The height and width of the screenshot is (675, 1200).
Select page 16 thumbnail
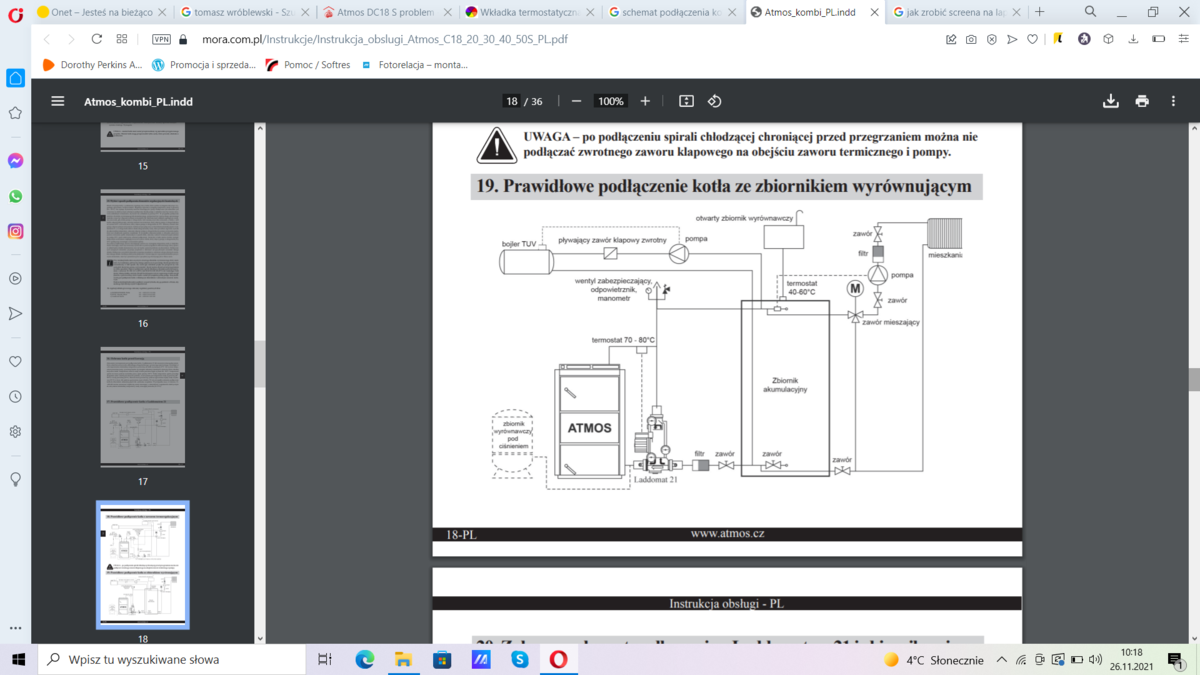[142, 248]
